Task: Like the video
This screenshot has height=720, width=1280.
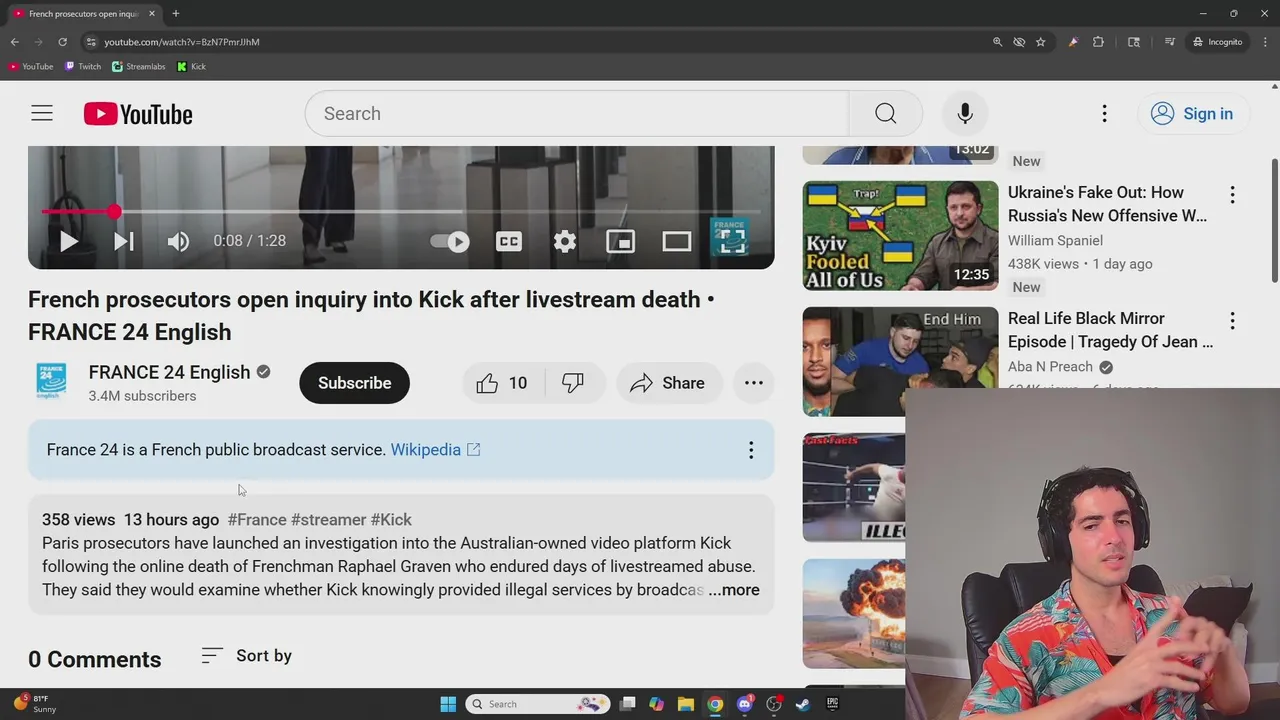Action: point(502,383)
